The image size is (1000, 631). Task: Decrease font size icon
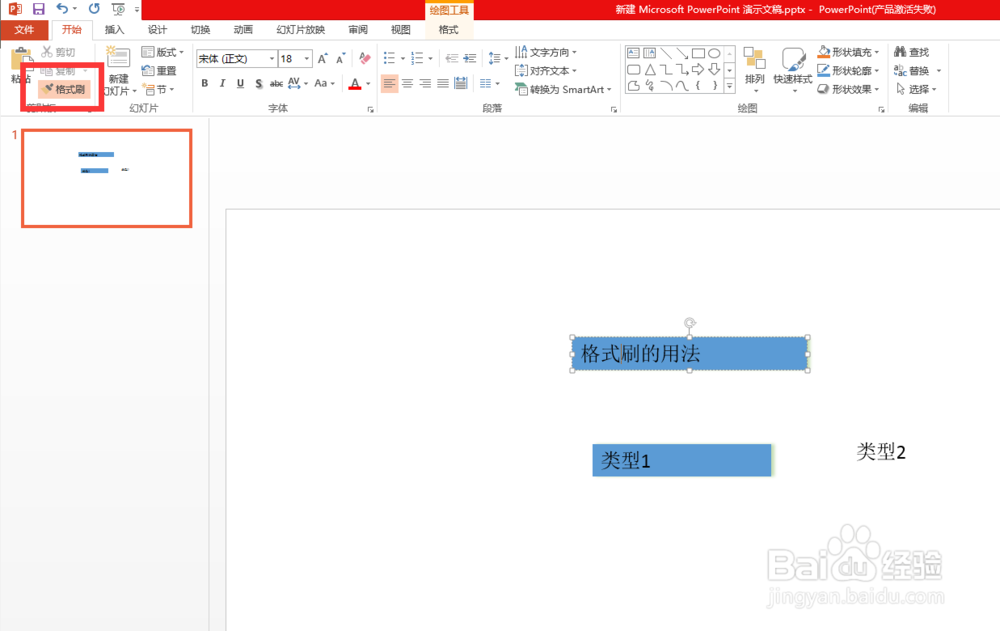click(x=341, y=59)
